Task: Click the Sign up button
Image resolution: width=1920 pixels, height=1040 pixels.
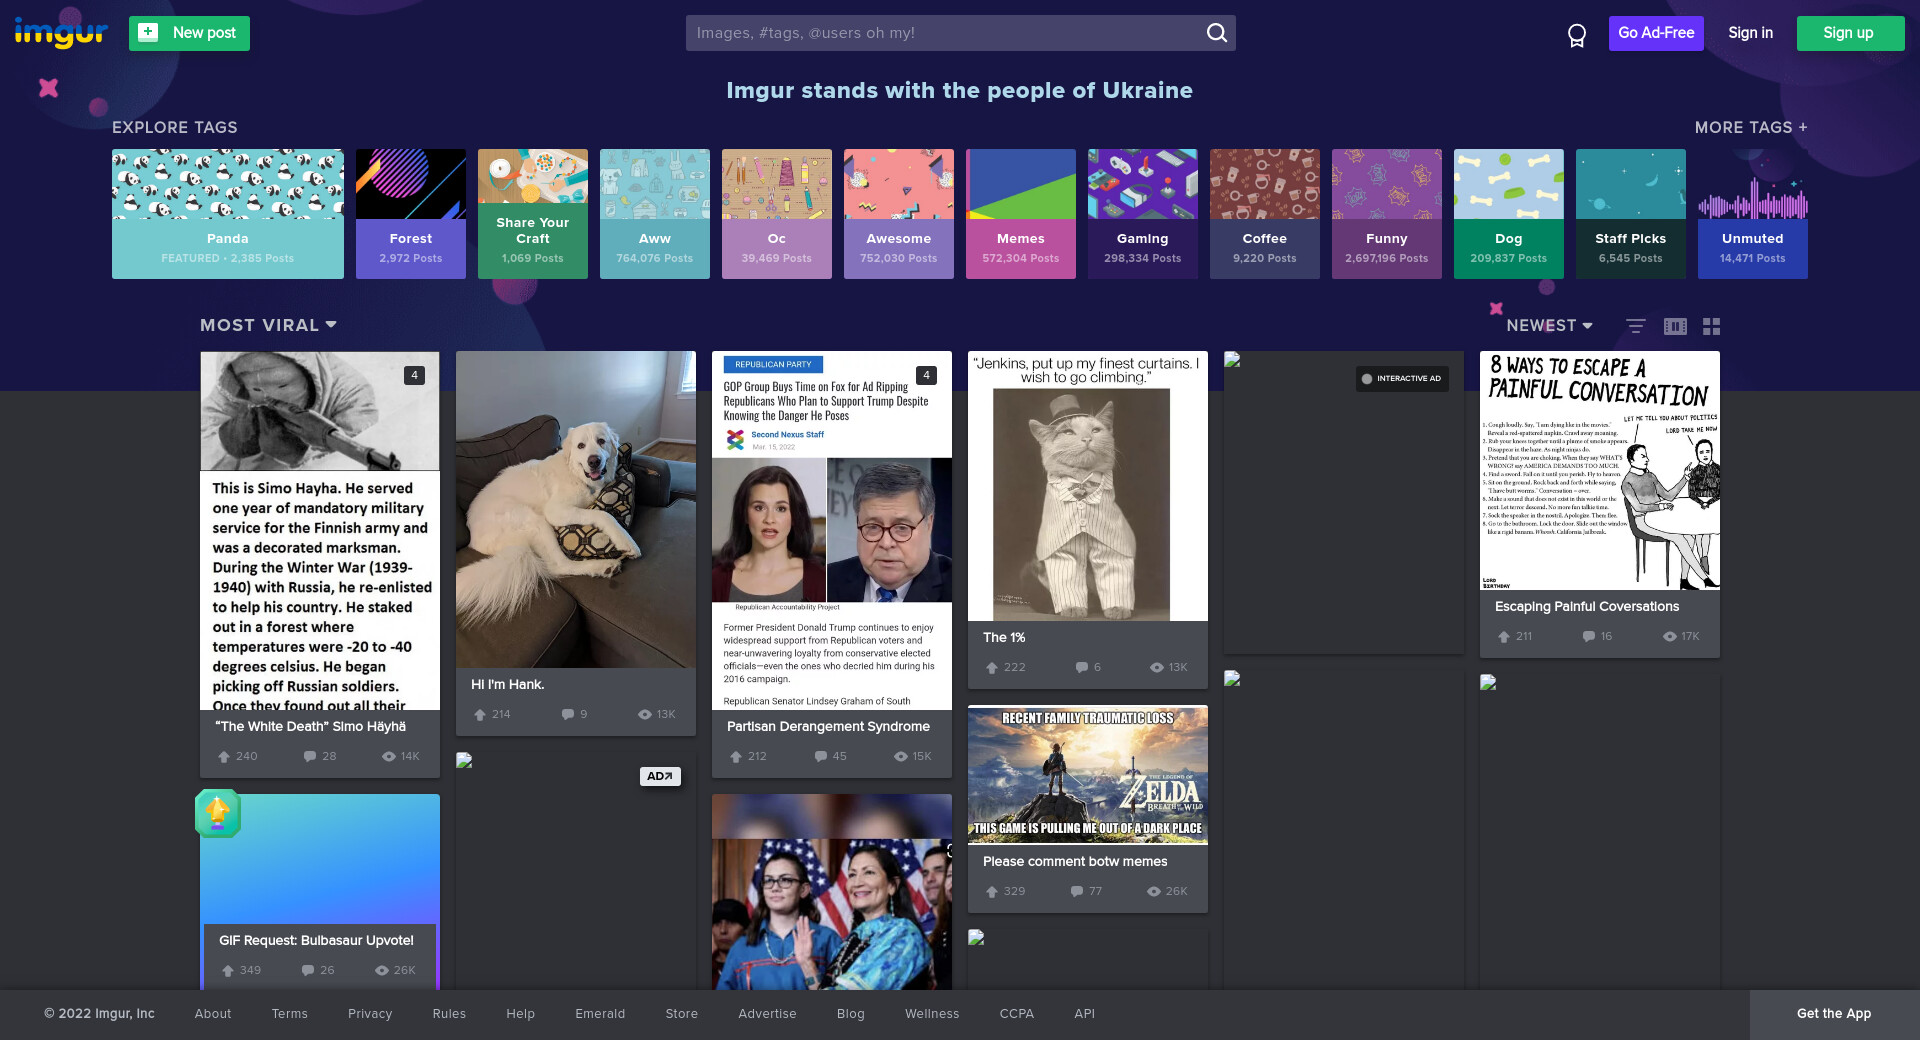Action: 1850,33
